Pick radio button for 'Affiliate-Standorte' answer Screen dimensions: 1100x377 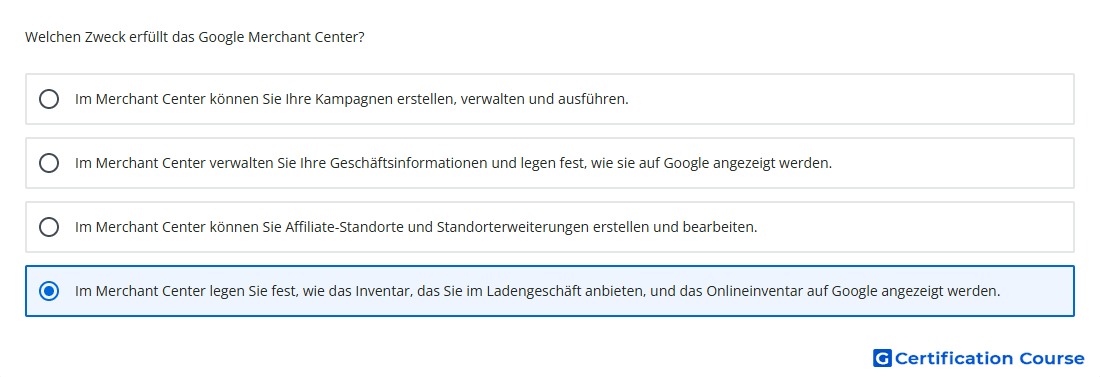click(49, 227)
